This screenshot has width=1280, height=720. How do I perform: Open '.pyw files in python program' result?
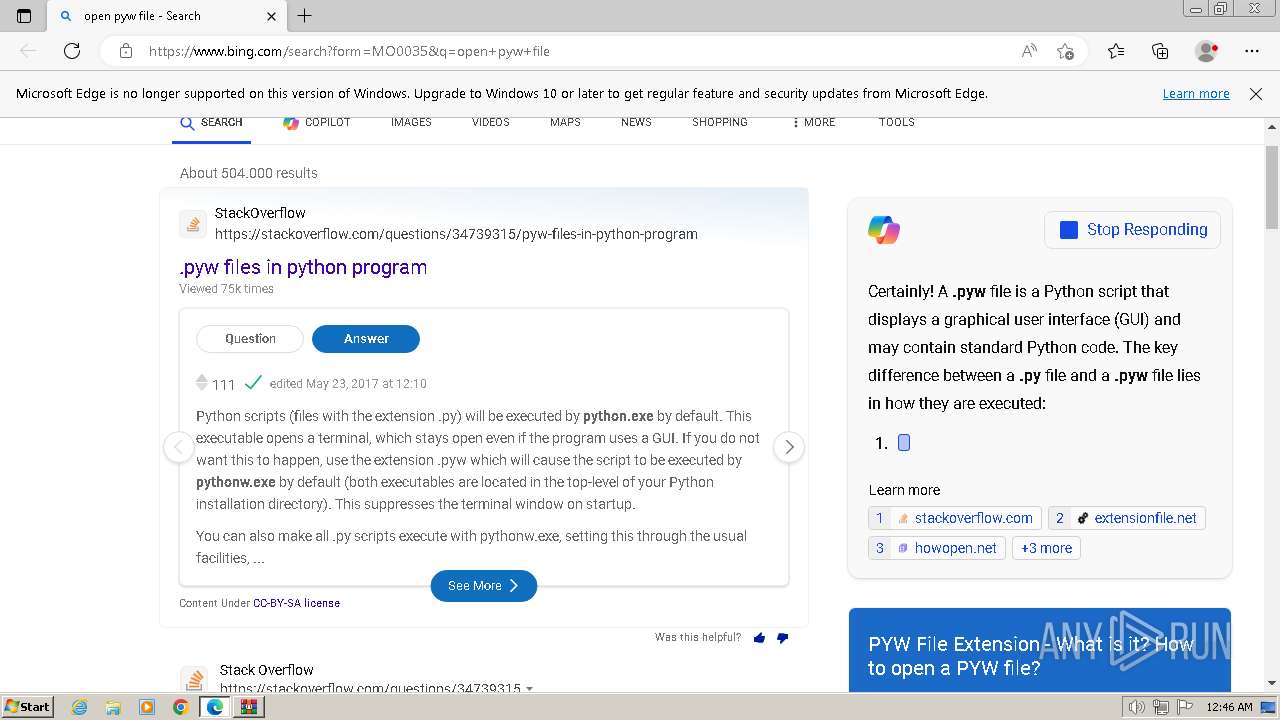coord(303,267)
